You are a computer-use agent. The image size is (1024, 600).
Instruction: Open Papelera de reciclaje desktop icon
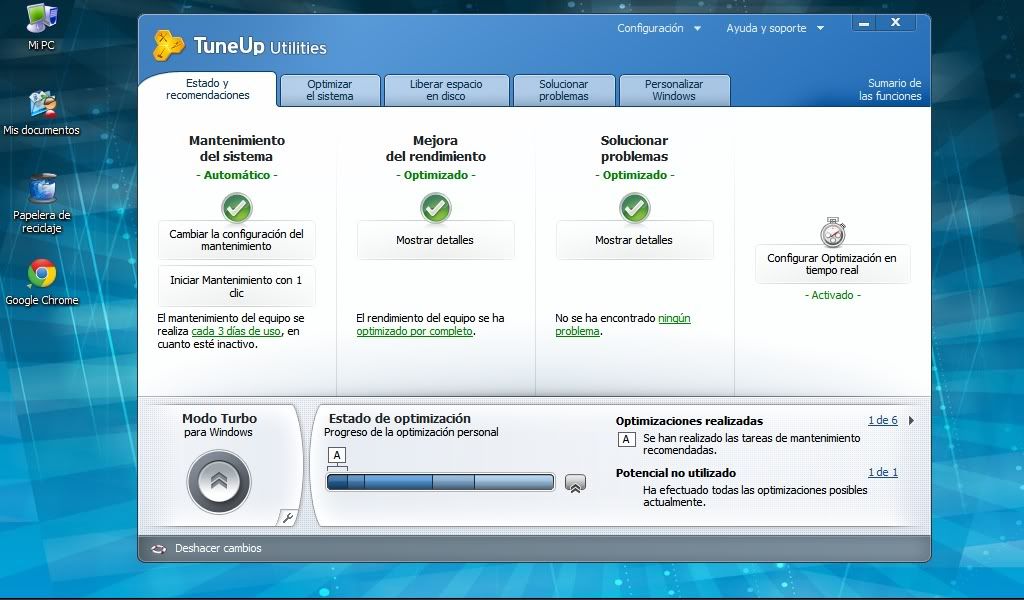click(x=42, y=189)
